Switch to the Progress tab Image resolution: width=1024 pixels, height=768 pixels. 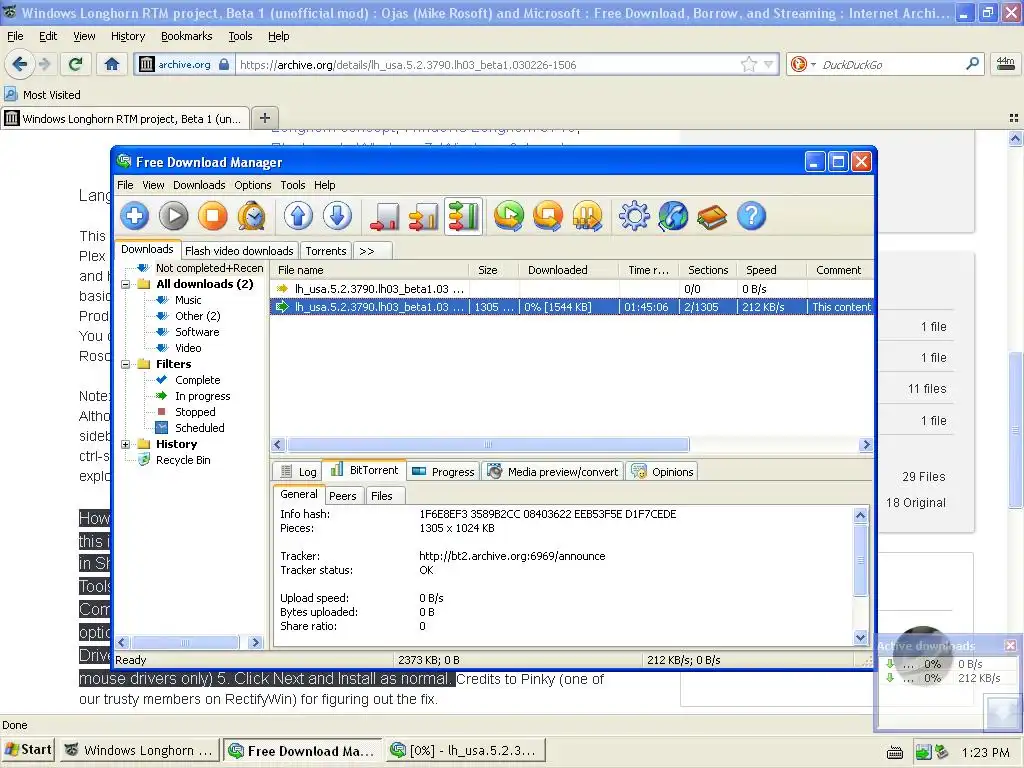tap(444, 472)
